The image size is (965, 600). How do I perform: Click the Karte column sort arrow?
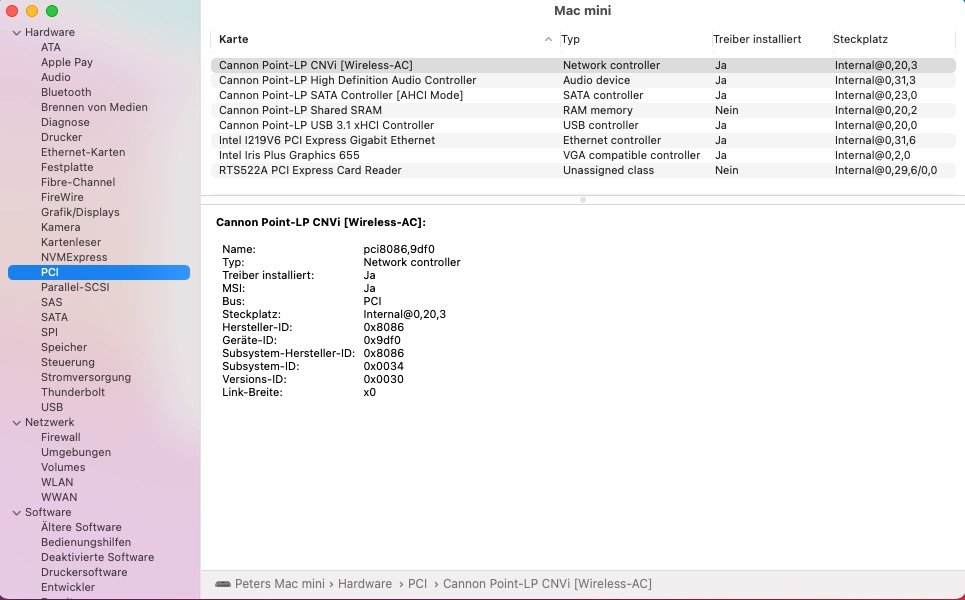pos(548,39)
